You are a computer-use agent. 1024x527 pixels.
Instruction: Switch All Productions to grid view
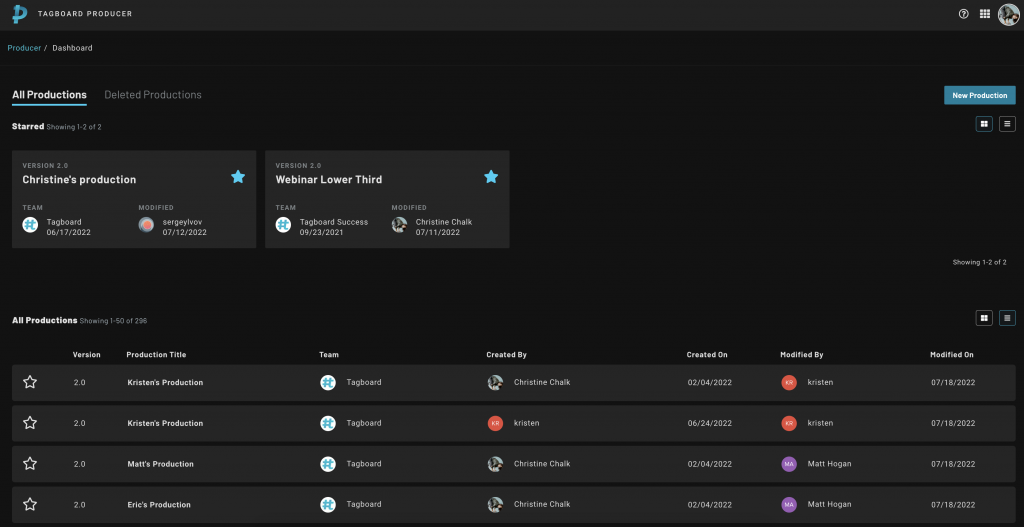pyautogui.click(x=984, y=318)
